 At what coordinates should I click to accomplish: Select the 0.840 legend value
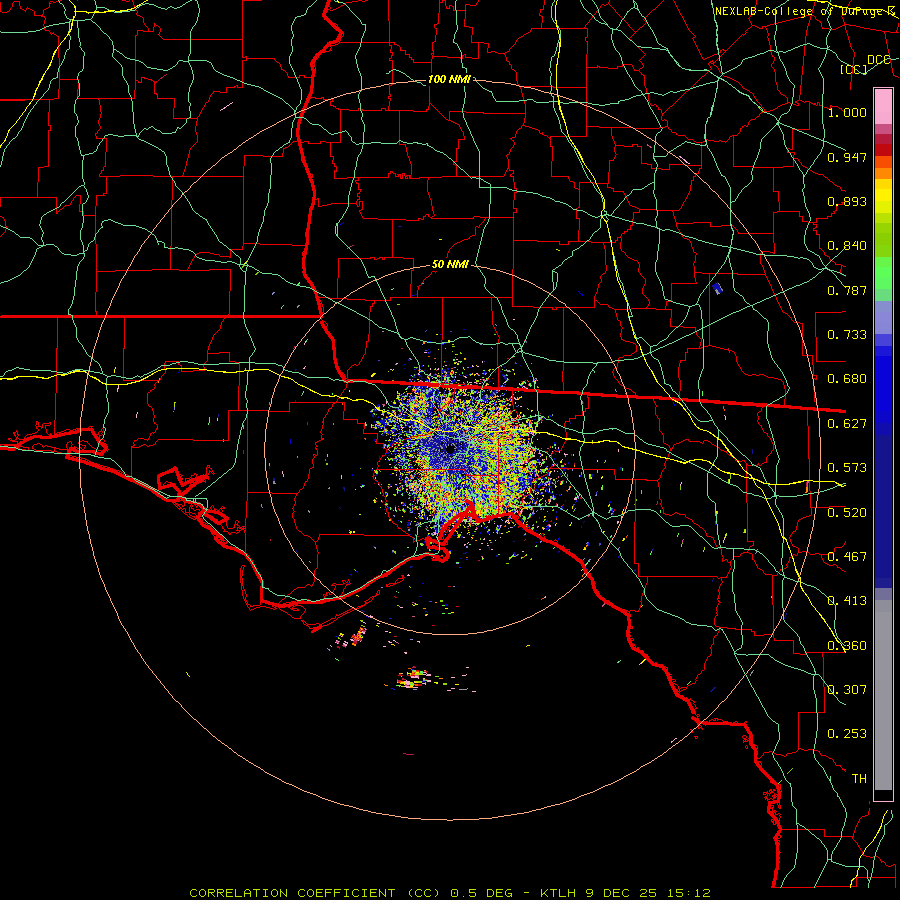point(847,246)
